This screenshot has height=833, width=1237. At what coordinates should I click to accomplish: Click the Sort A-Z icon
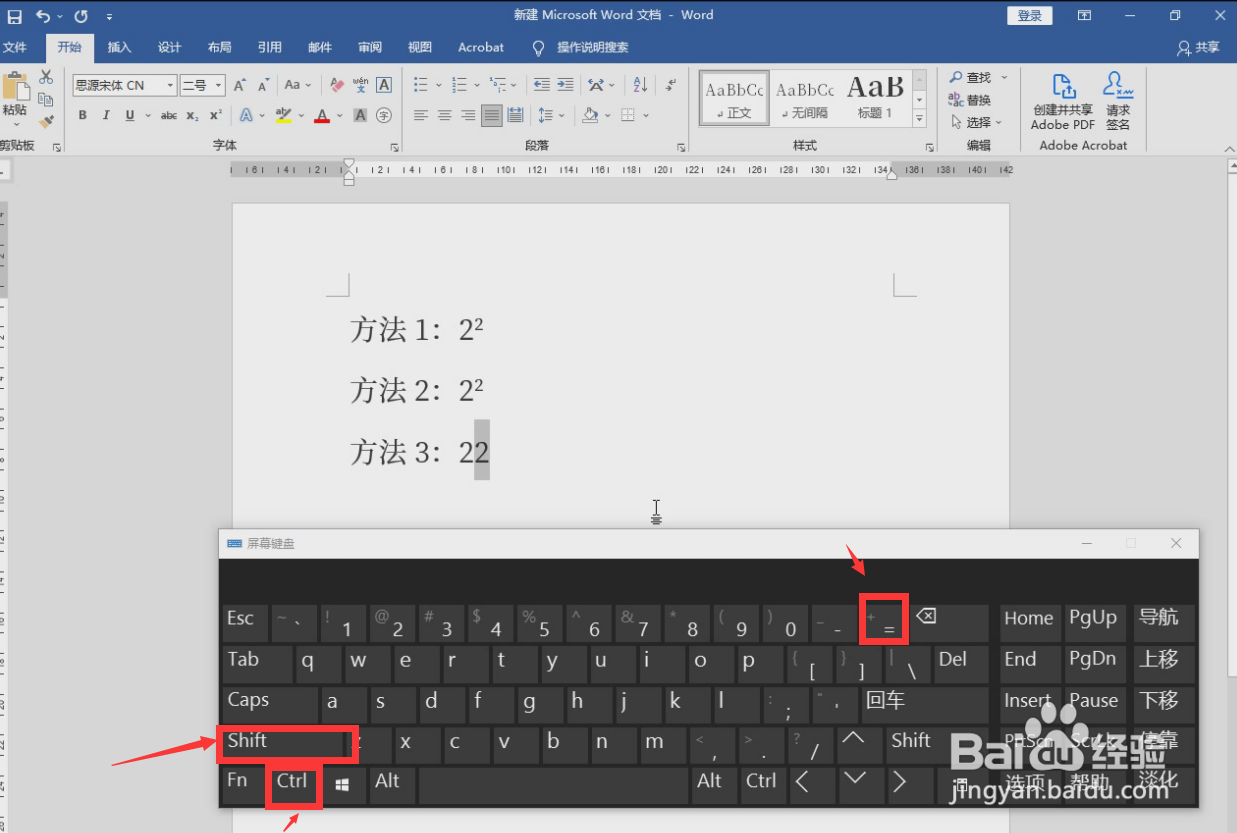tap(640, 86)
